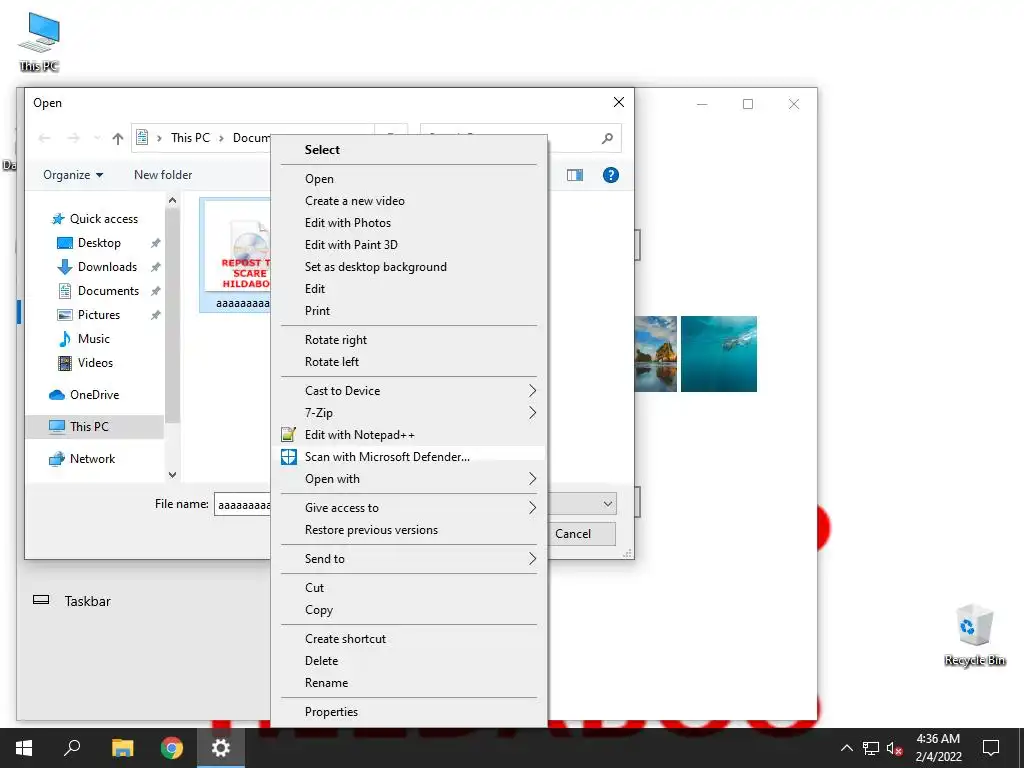Image resolution: width=1024 pixels, height=768 pixels.
Task: Switch to Settings gear in taskbar
Action: [x=221, y=748]
